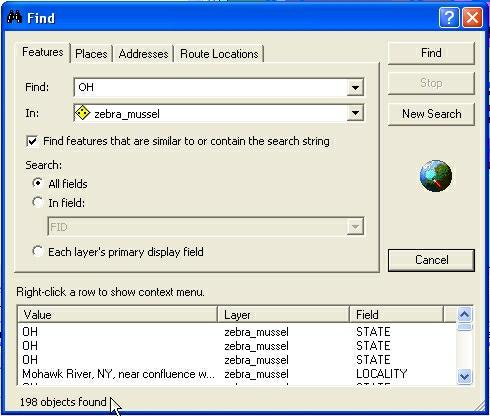The height and width of the screenshot is (416, 490).
Task: Click the LOCALITY field cell
Action: point(382,374)
